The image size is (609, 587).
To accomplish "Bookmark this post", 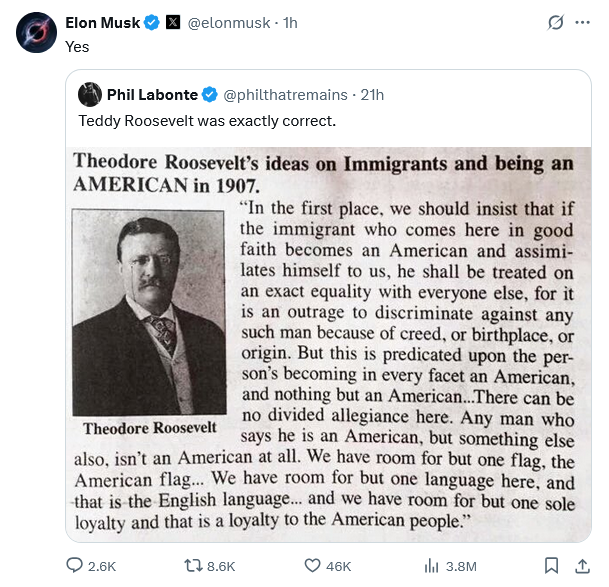I will [x=551, y=566].
